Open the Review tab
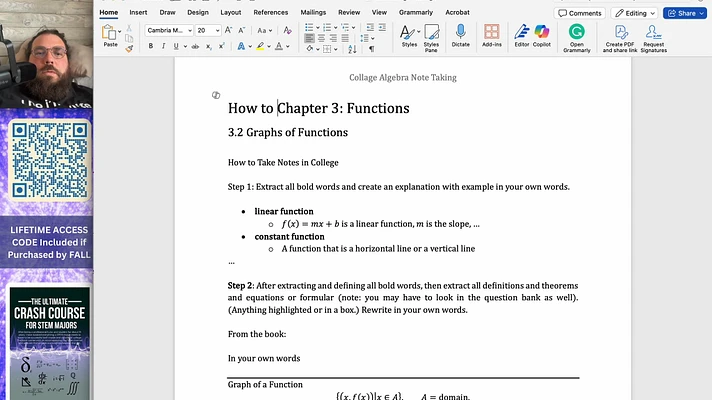This screenshot has width=712, height=400. coord(349,12)
